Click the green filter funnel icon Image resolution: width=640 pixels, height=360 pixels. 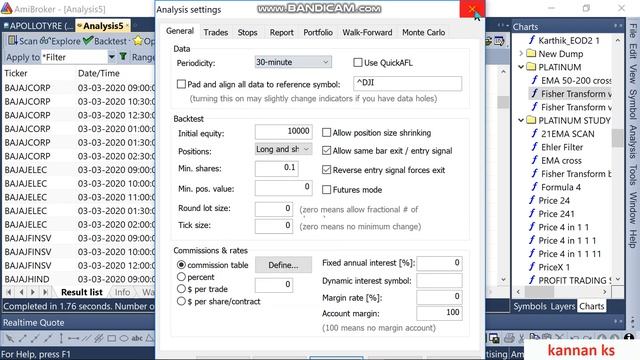coord(123,57)
